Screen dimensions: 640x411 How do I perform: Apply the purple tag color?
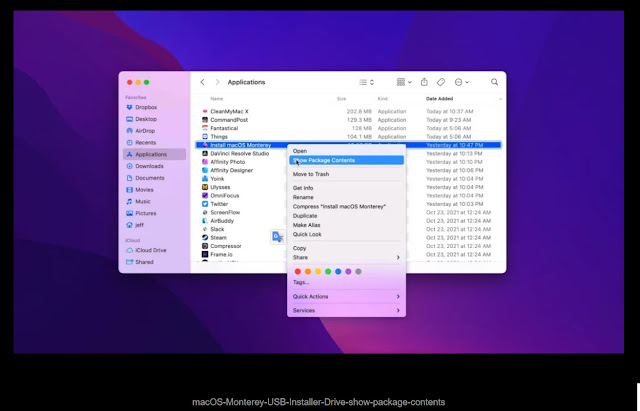[348, 272]
